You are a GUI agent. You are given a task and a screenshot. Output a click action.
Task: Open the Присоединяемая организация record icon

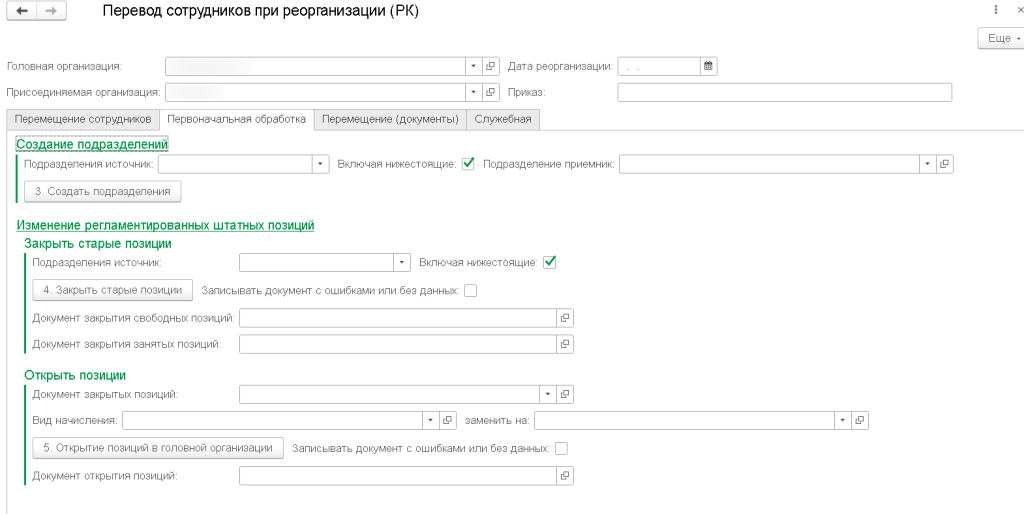[x=490, y=92]
